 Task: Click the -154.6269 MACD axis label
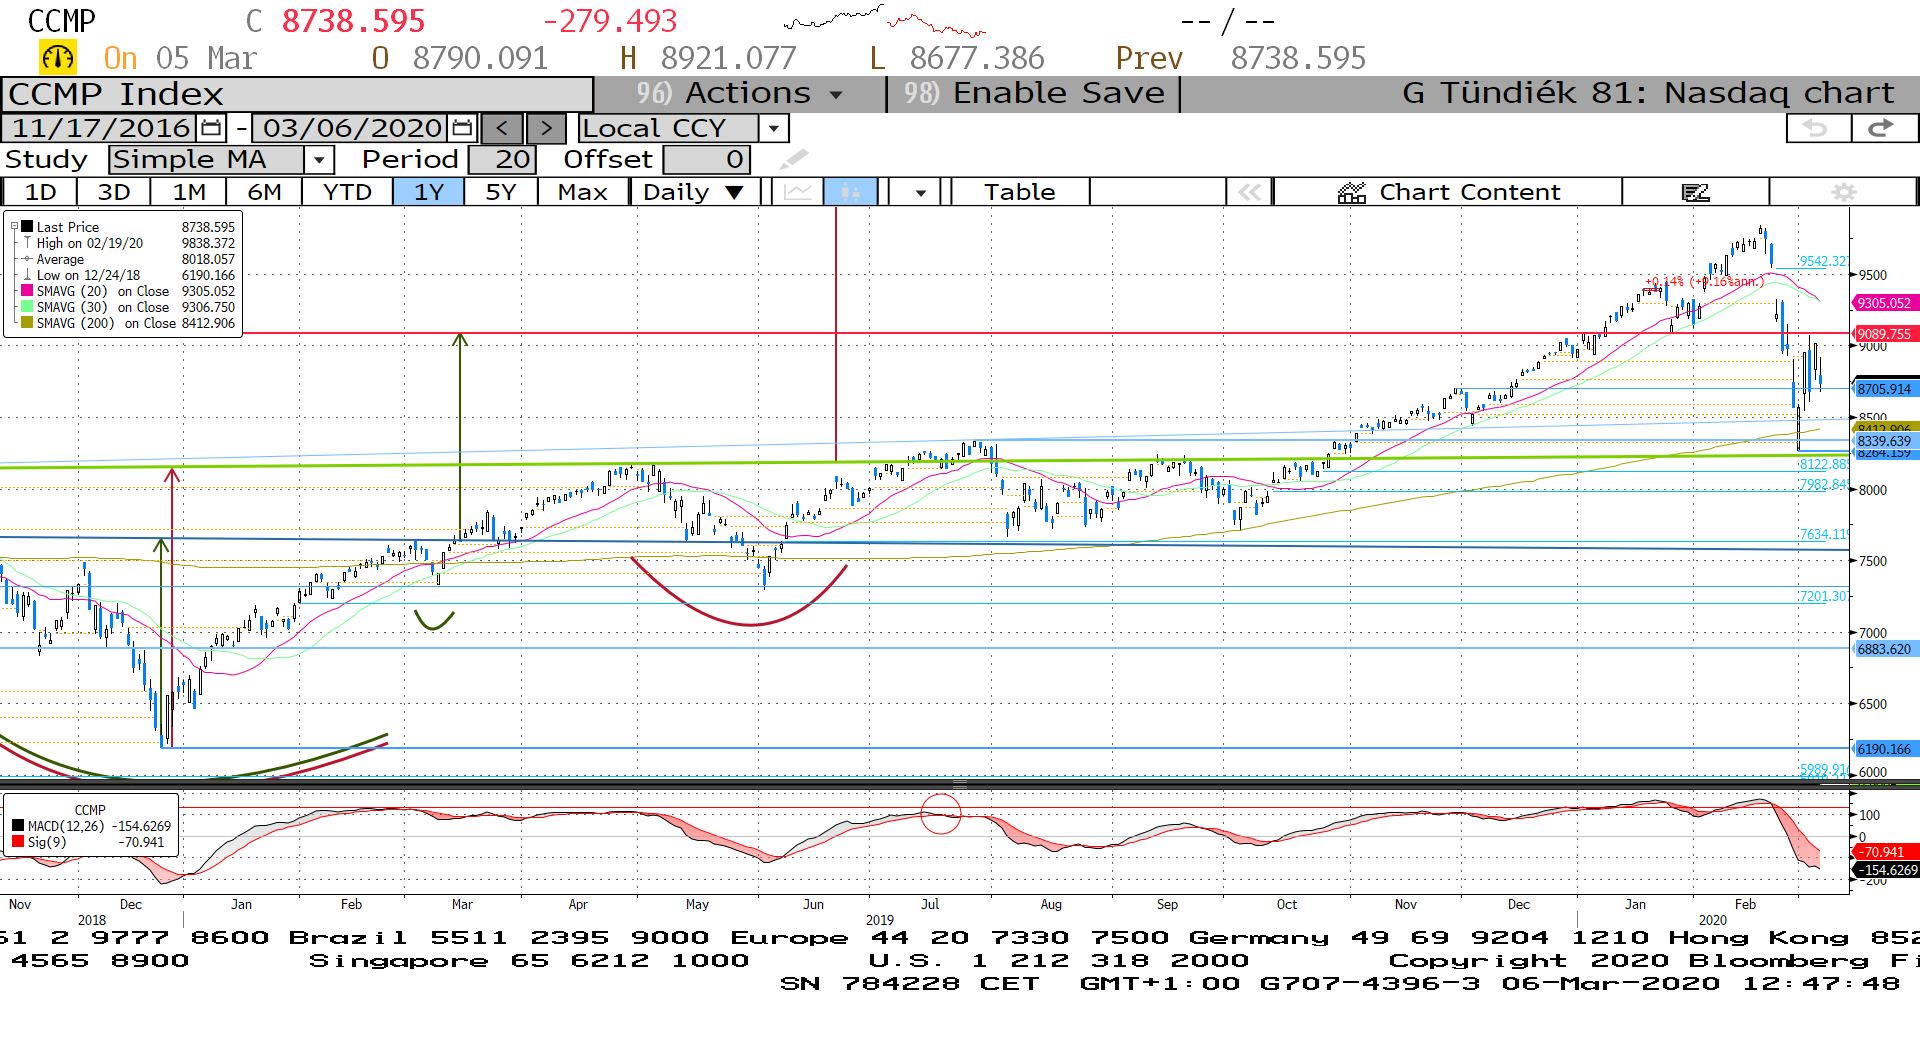tap(1887, 870)
